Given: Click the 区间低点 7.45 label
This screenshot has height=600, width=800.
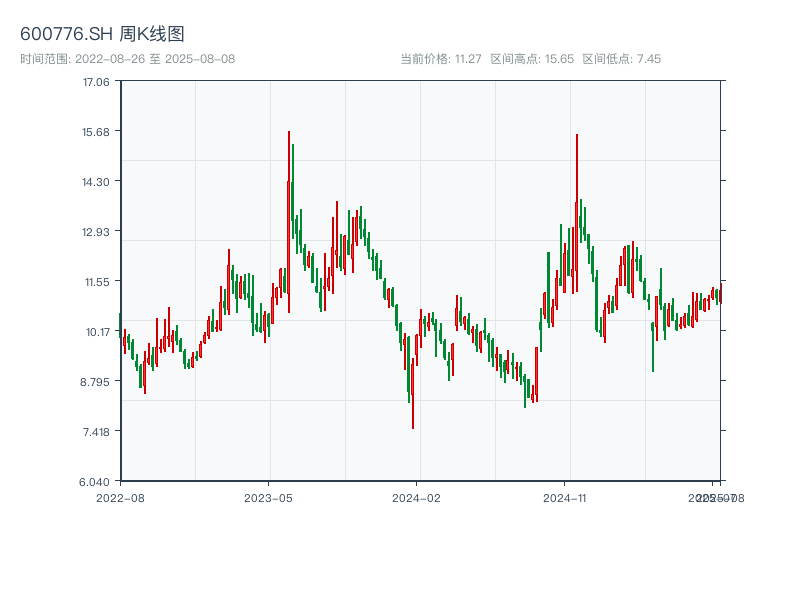Looking at the screenshot, I should click(x=621, y=59).
